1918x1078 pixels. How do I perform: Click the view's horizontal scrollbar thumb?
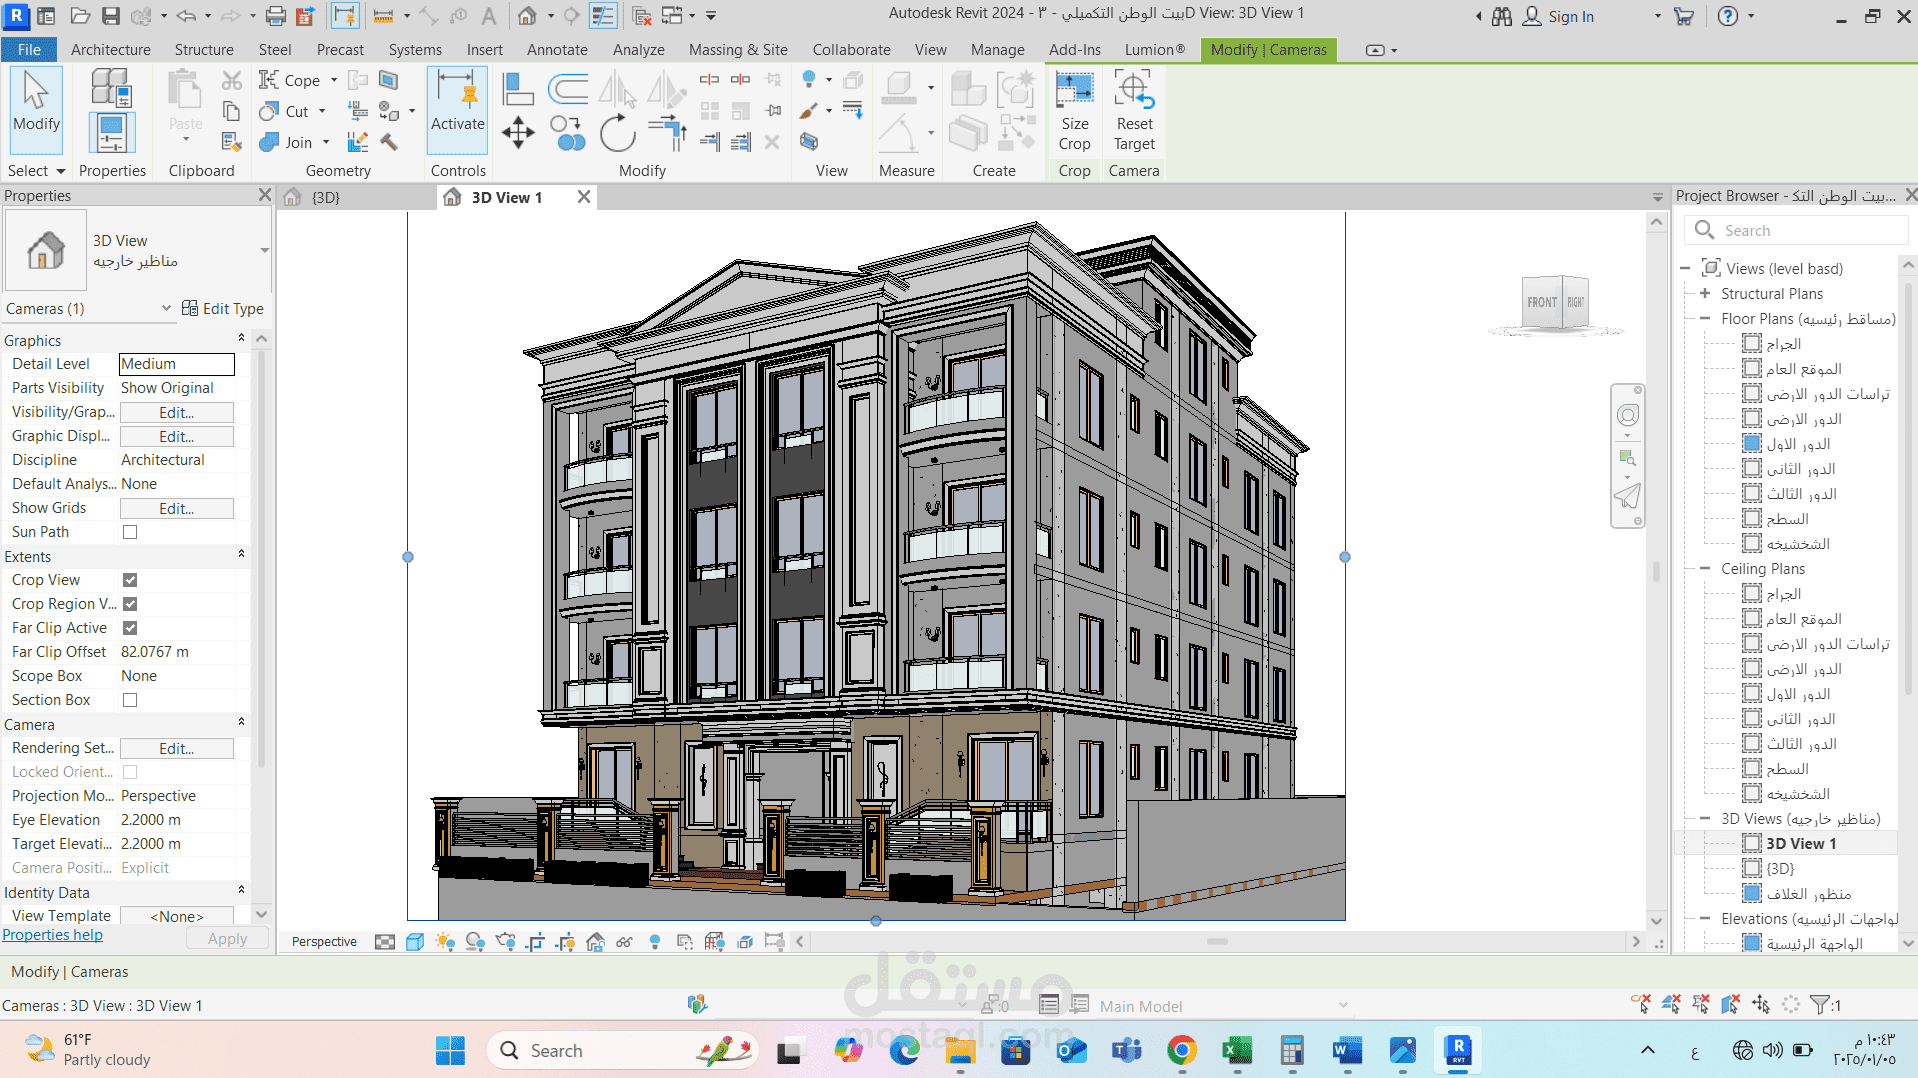pos(1217,942)
